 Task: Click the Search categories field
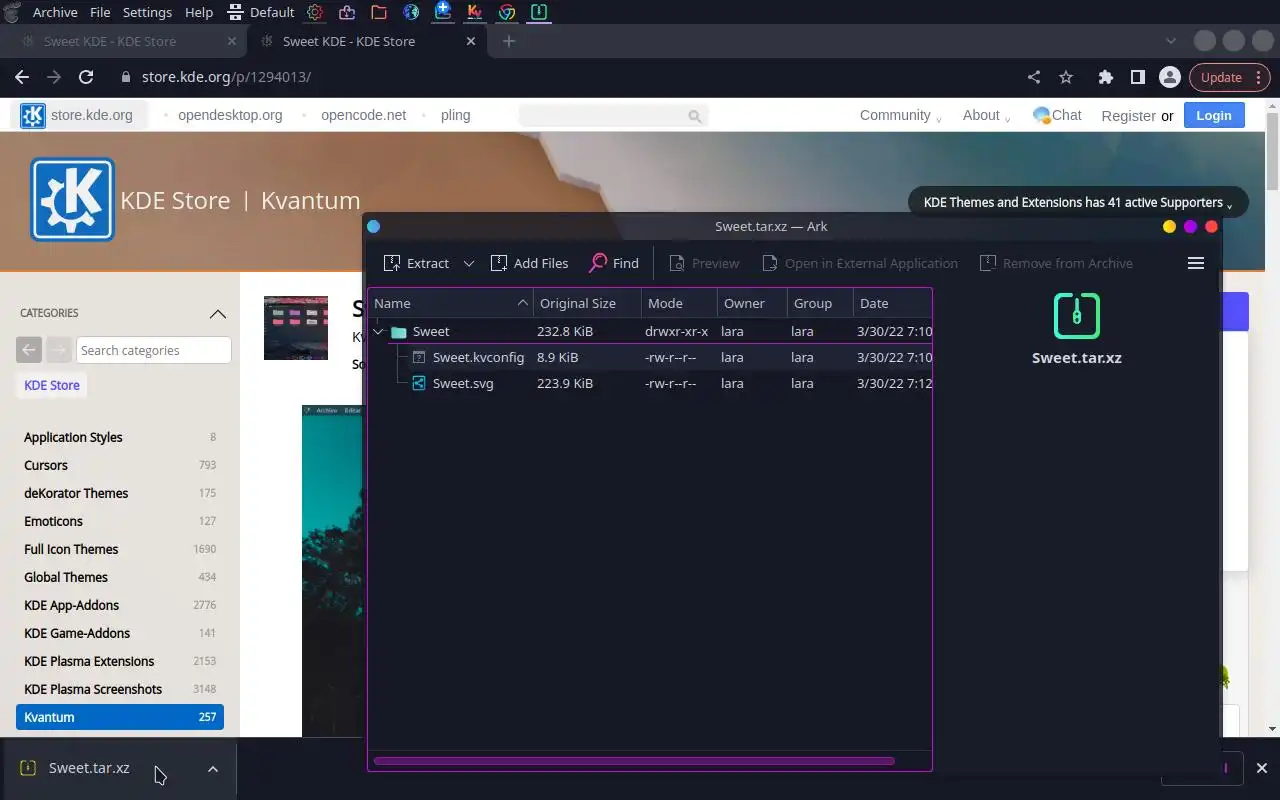[153, 350]
